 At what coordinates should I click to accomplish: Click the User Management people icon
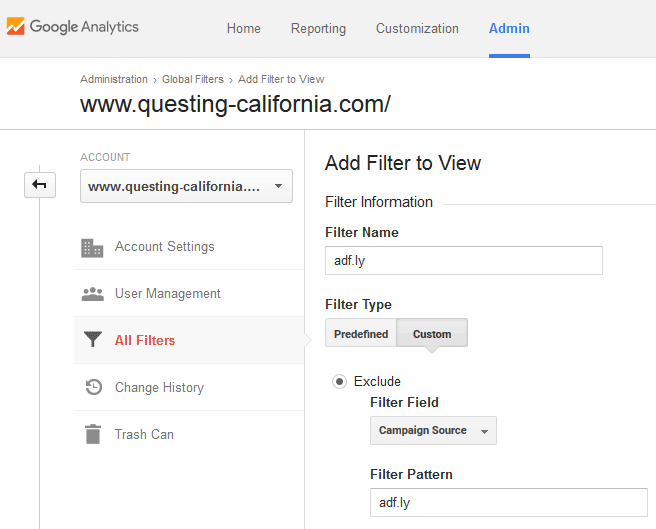(x=92, y=294)
